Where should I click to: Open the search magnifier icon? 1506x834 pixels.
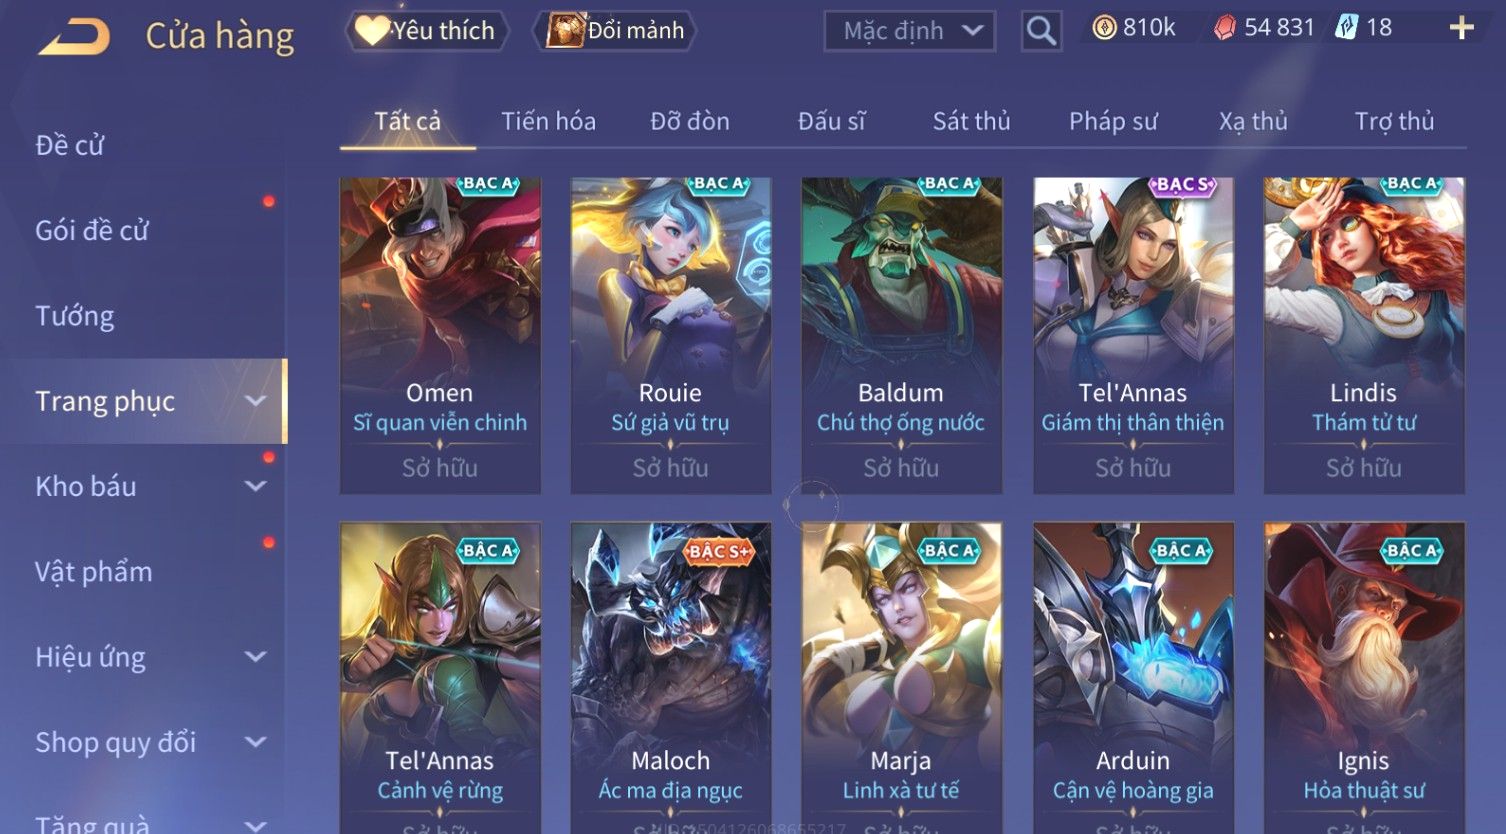point(1041,31)
